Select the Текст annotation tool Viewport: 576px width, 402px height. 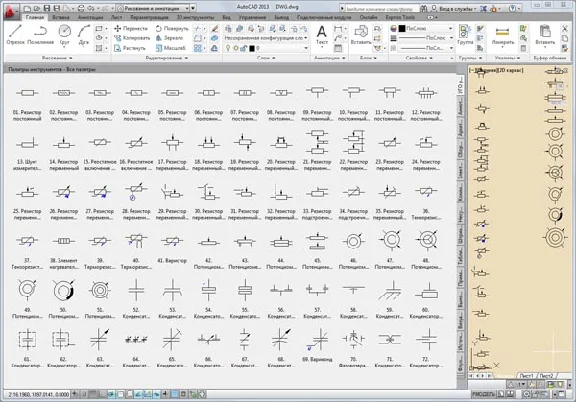pyautogui.click(x=322, y=35)
